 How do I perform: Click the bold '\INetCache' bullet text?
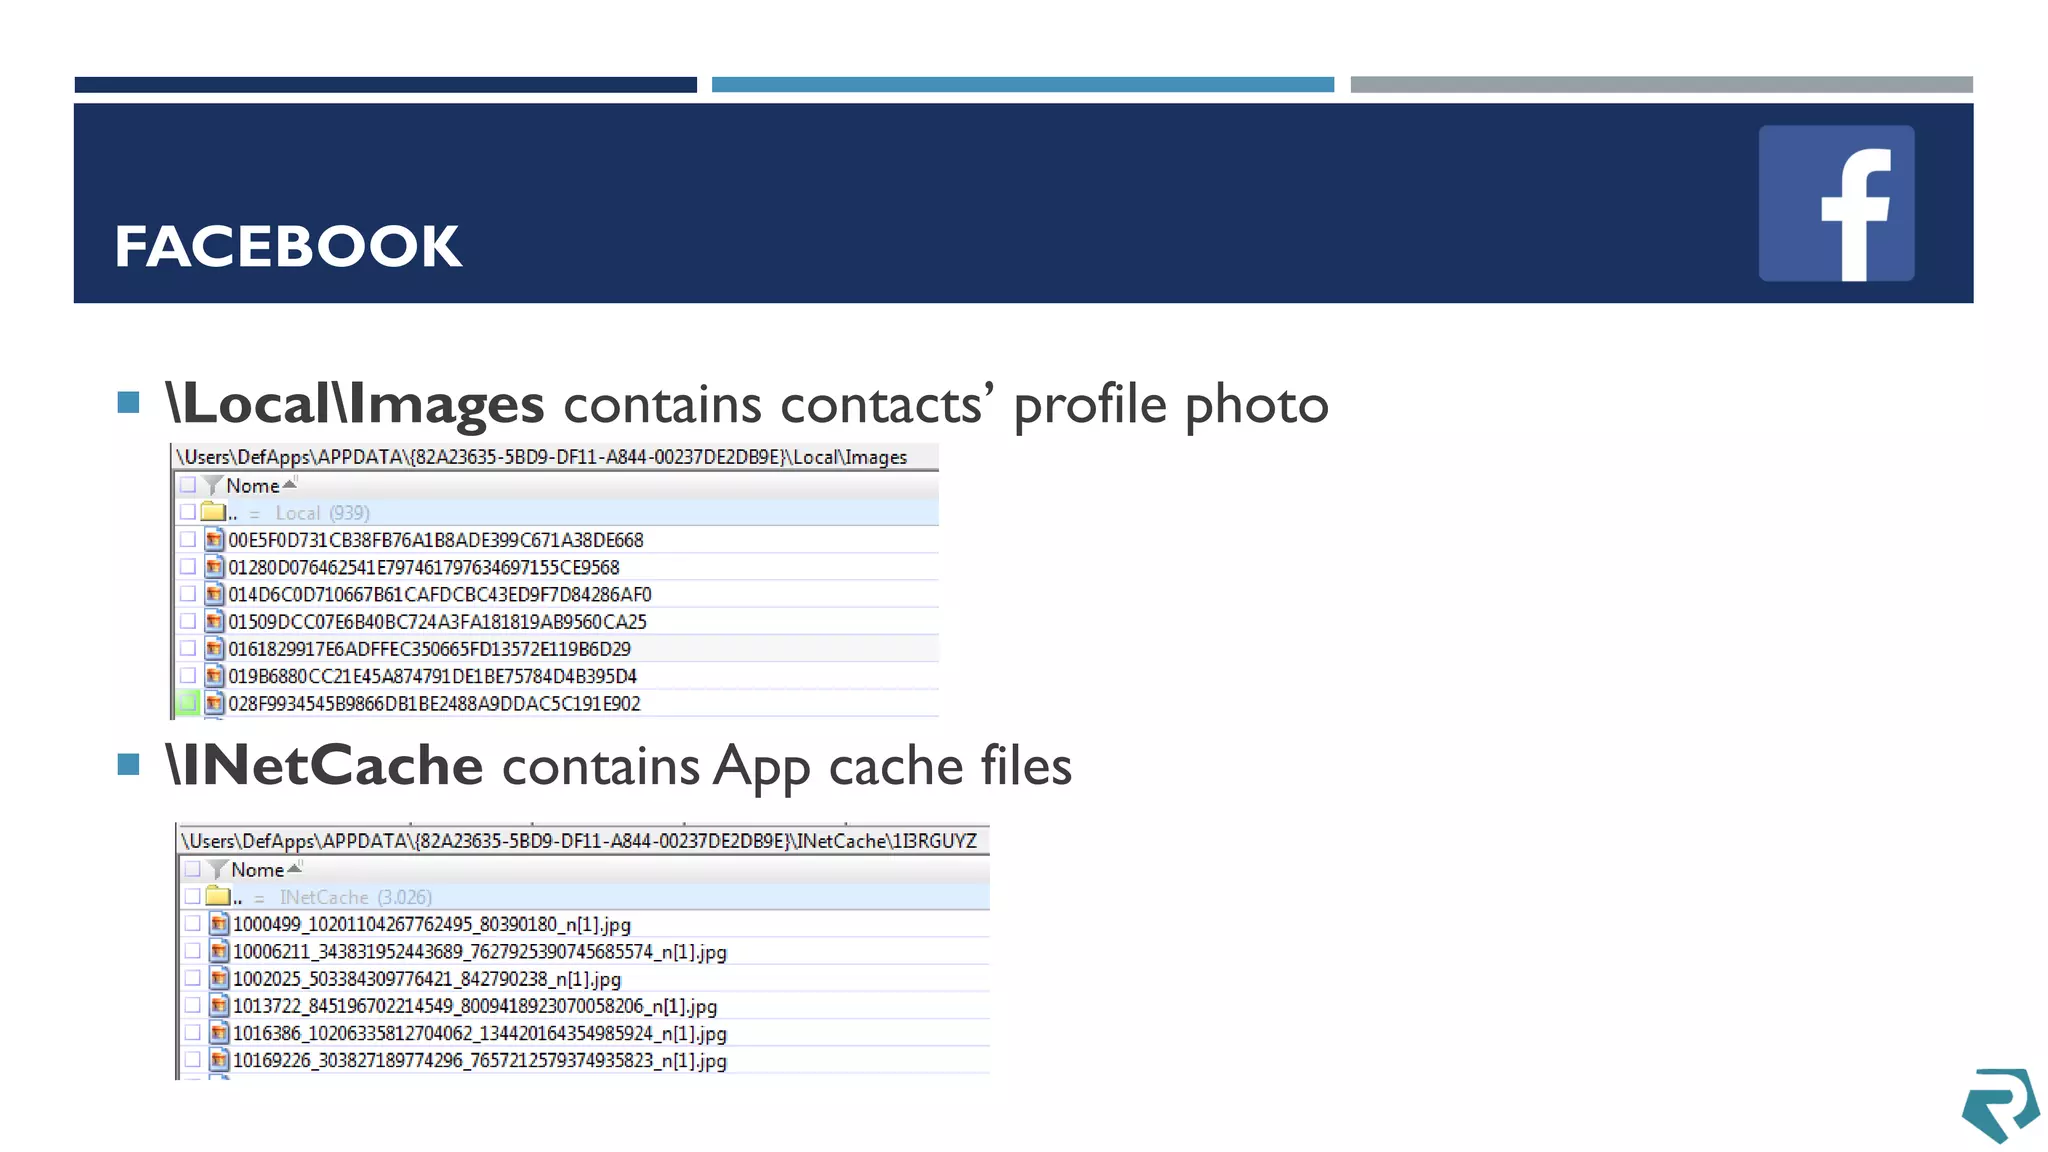pos(325,766)
